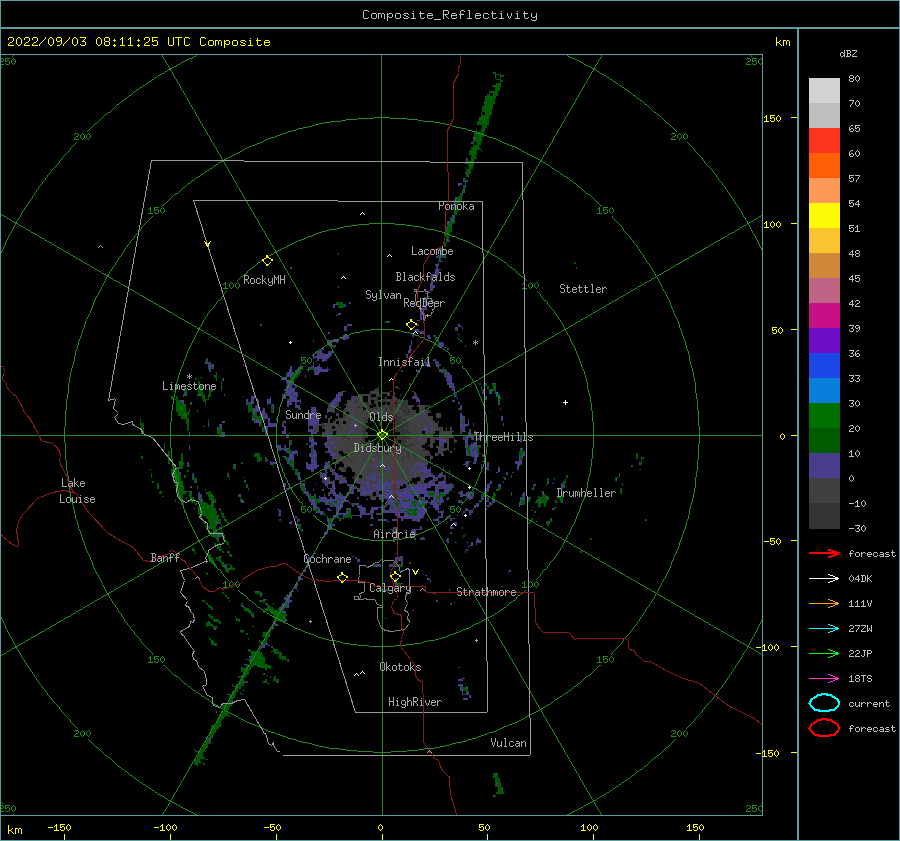Click the white plus marker southwest of Stettler
Image resolution: width=900 pixels, height=841 pixels.
click(x=565, y=402)
